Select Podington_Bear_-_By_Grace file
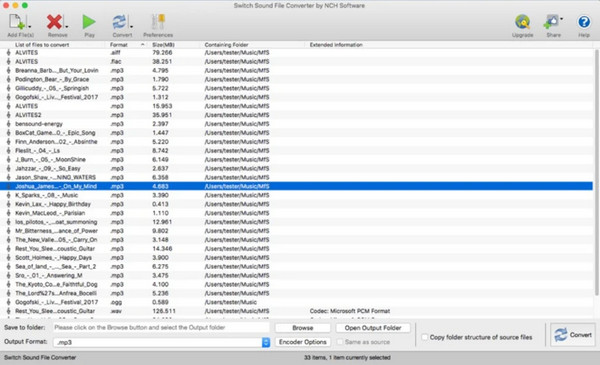This screenshot has height=365, width=600. 297,79
